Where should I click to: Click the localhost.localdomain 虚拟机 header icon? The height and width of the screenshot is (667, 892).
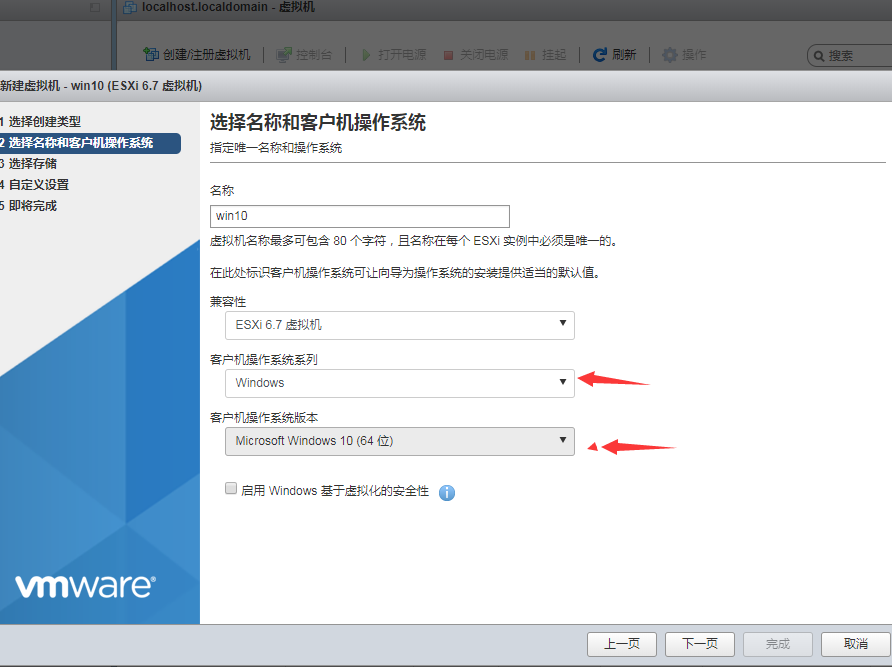pyautogui.click(x=130, y=7)
